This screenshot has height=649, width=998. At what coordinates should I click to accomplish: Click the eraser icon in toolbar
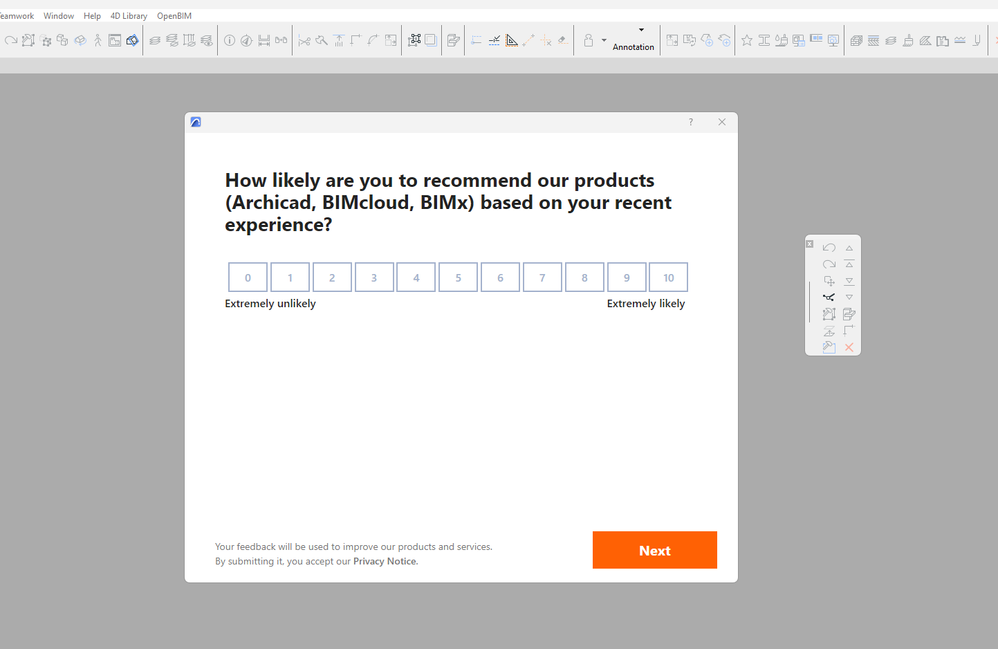point(563,41)
